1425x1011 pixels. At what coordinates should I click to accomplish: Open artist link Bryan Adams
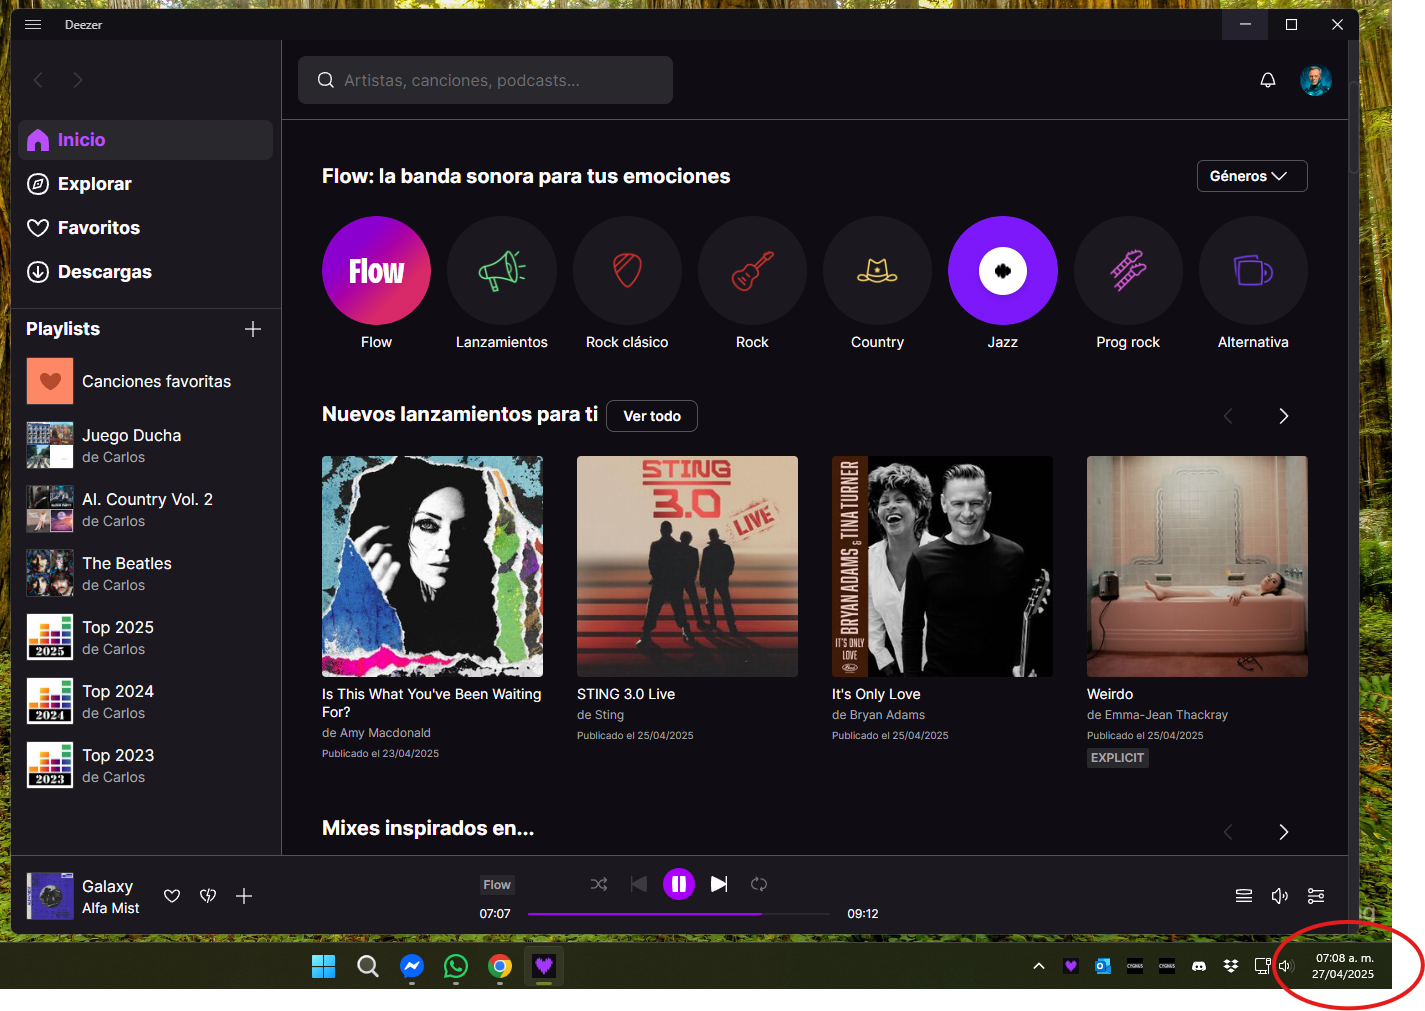[887, 715]
